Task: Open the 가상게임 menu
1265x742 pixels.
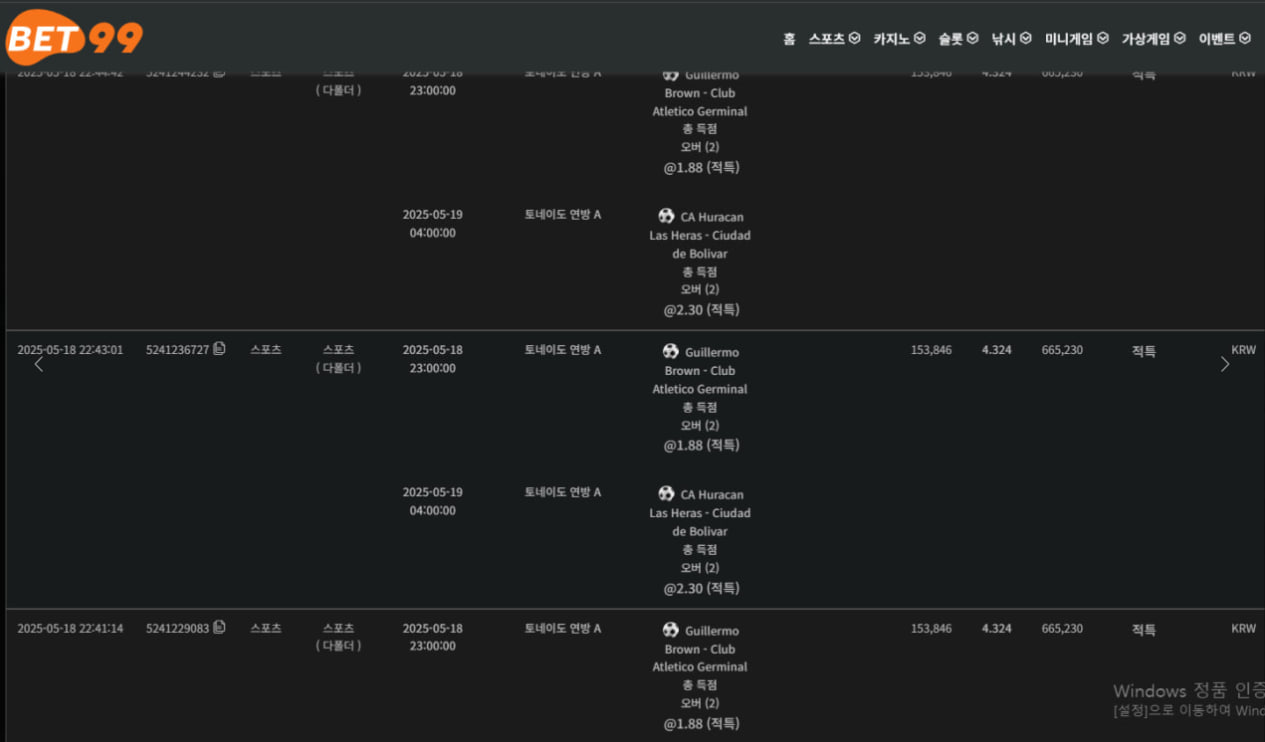Action: tap(1153, 39)
